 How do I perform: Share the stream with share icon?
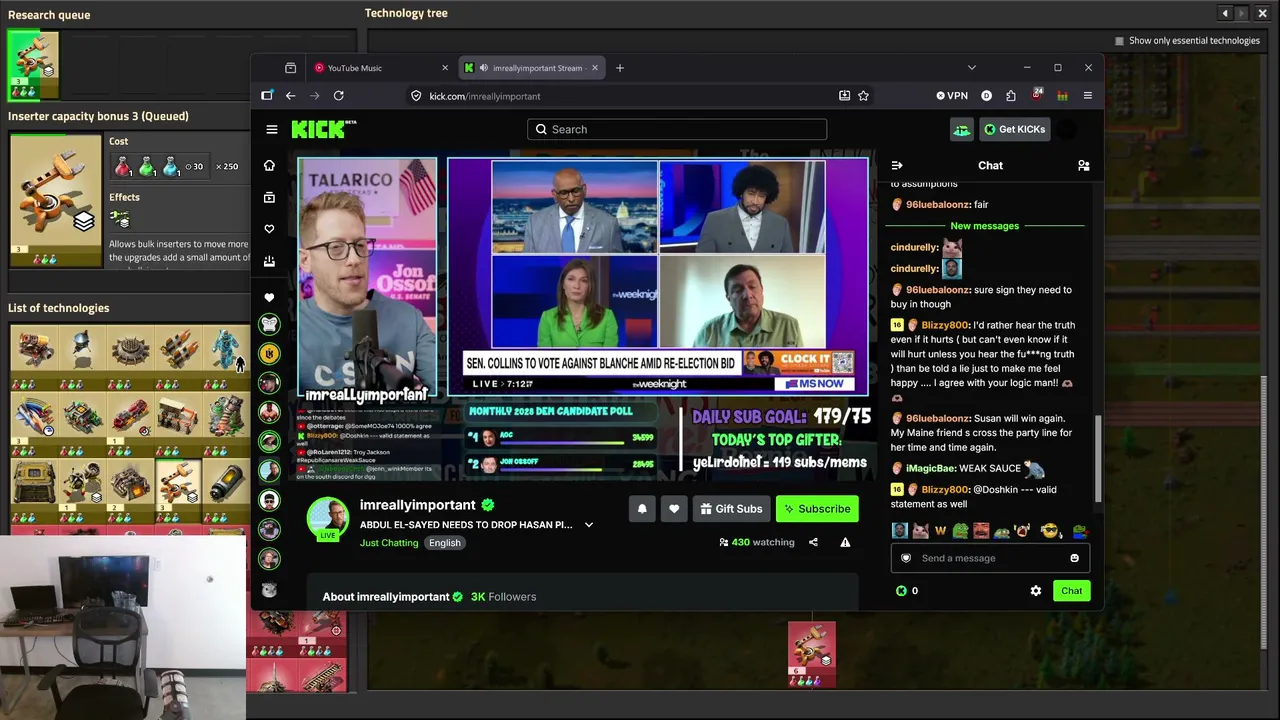(x=813, y=542)
